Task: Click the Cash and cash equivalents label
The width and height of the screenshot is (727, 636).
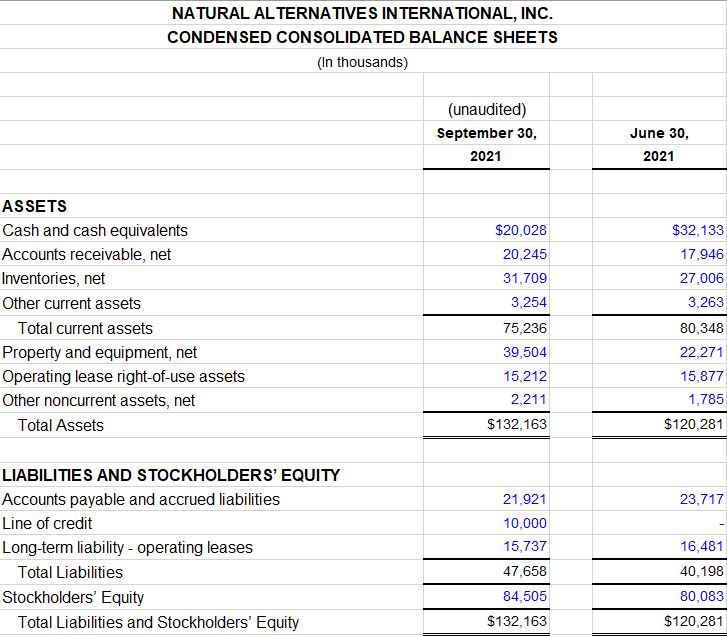Action: pyautogui.click(x=95, y=230)
